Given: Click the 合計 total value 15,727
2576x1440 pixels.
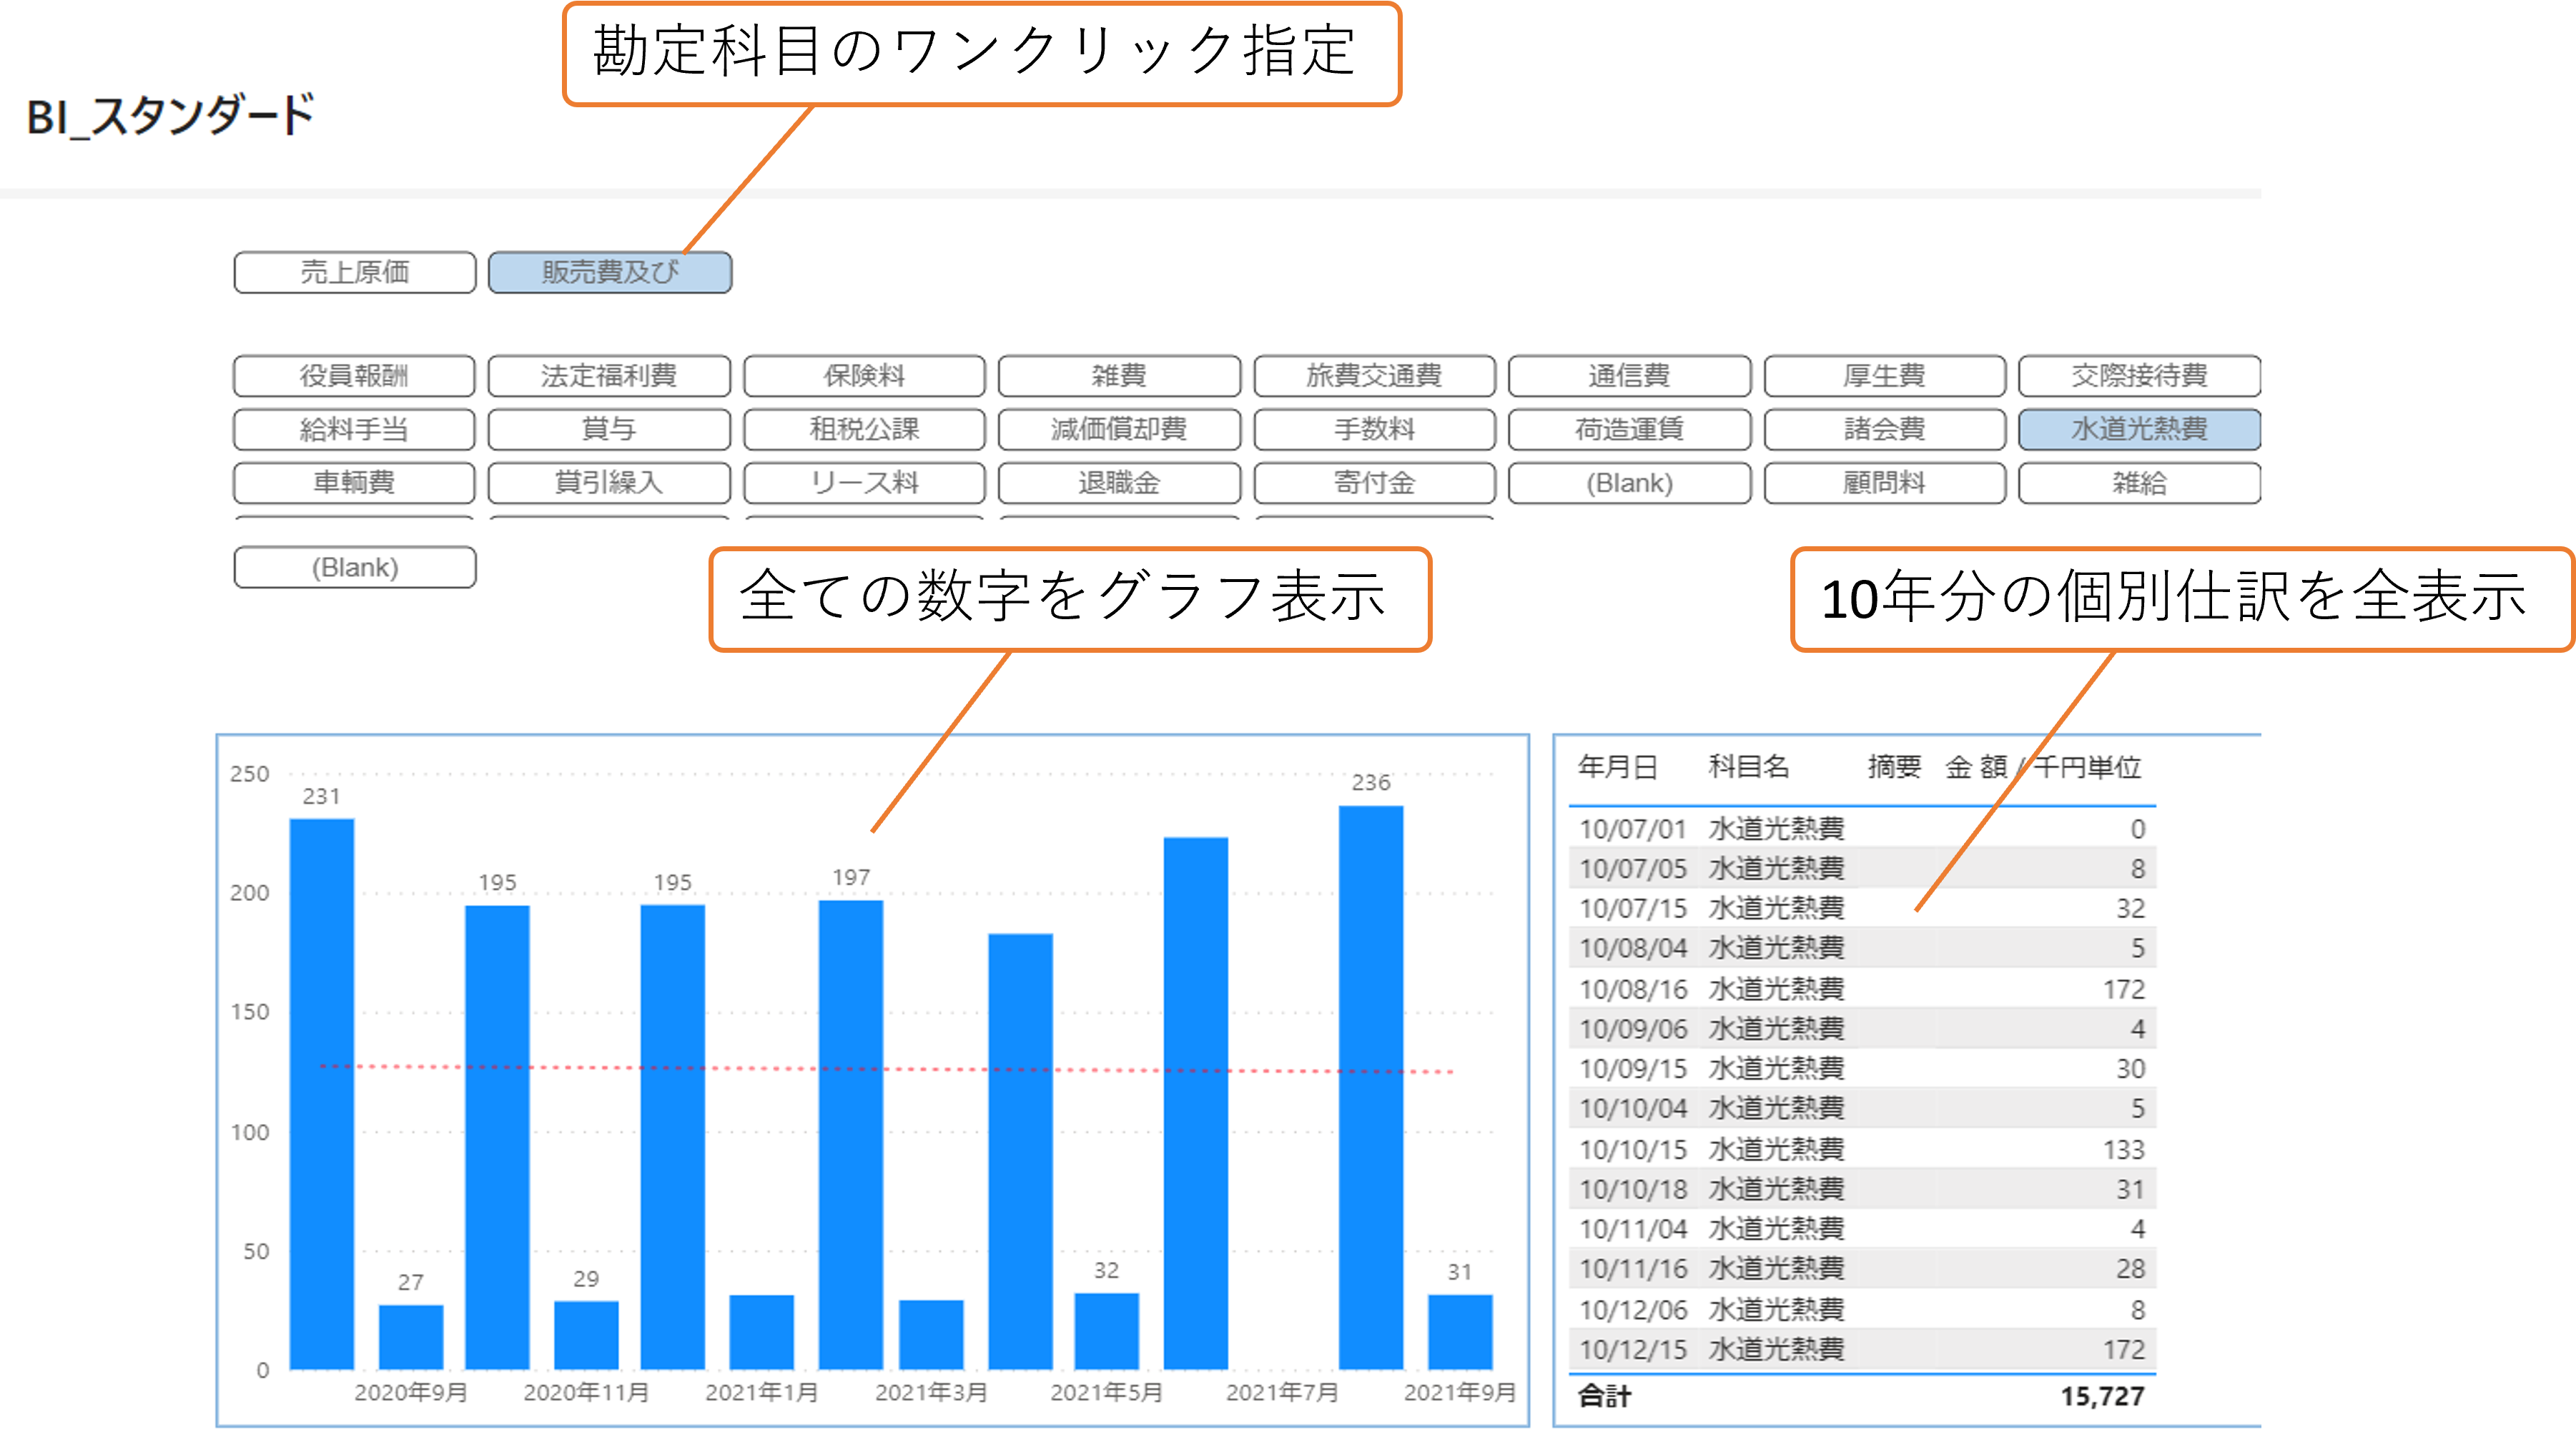Looking at the screenshot, I should (x=2102, y=1396).
